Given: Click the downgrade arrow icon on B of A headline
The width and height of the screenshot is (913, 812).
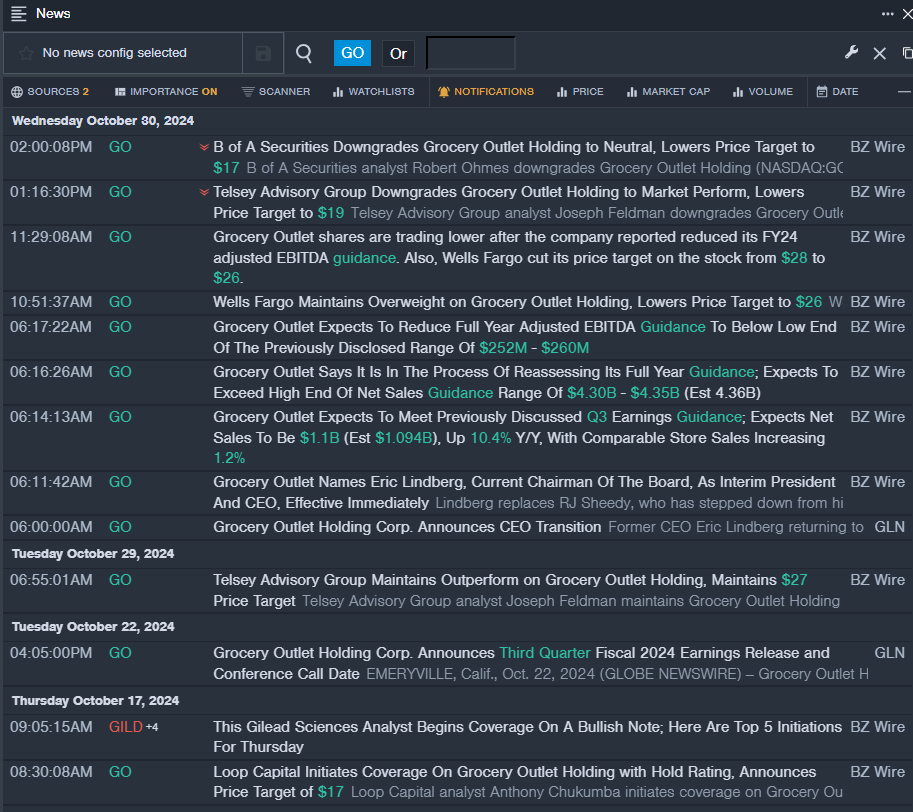Looking at the screenshot, I should click(x=204, y=147).
